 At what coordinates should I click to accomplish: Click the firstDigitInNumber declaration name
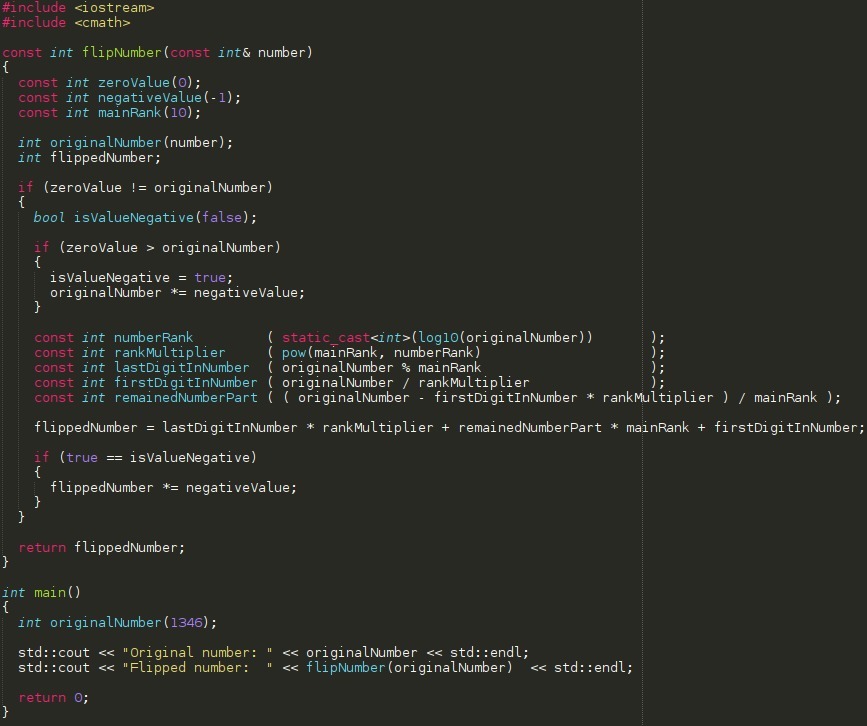click(185, 382)
